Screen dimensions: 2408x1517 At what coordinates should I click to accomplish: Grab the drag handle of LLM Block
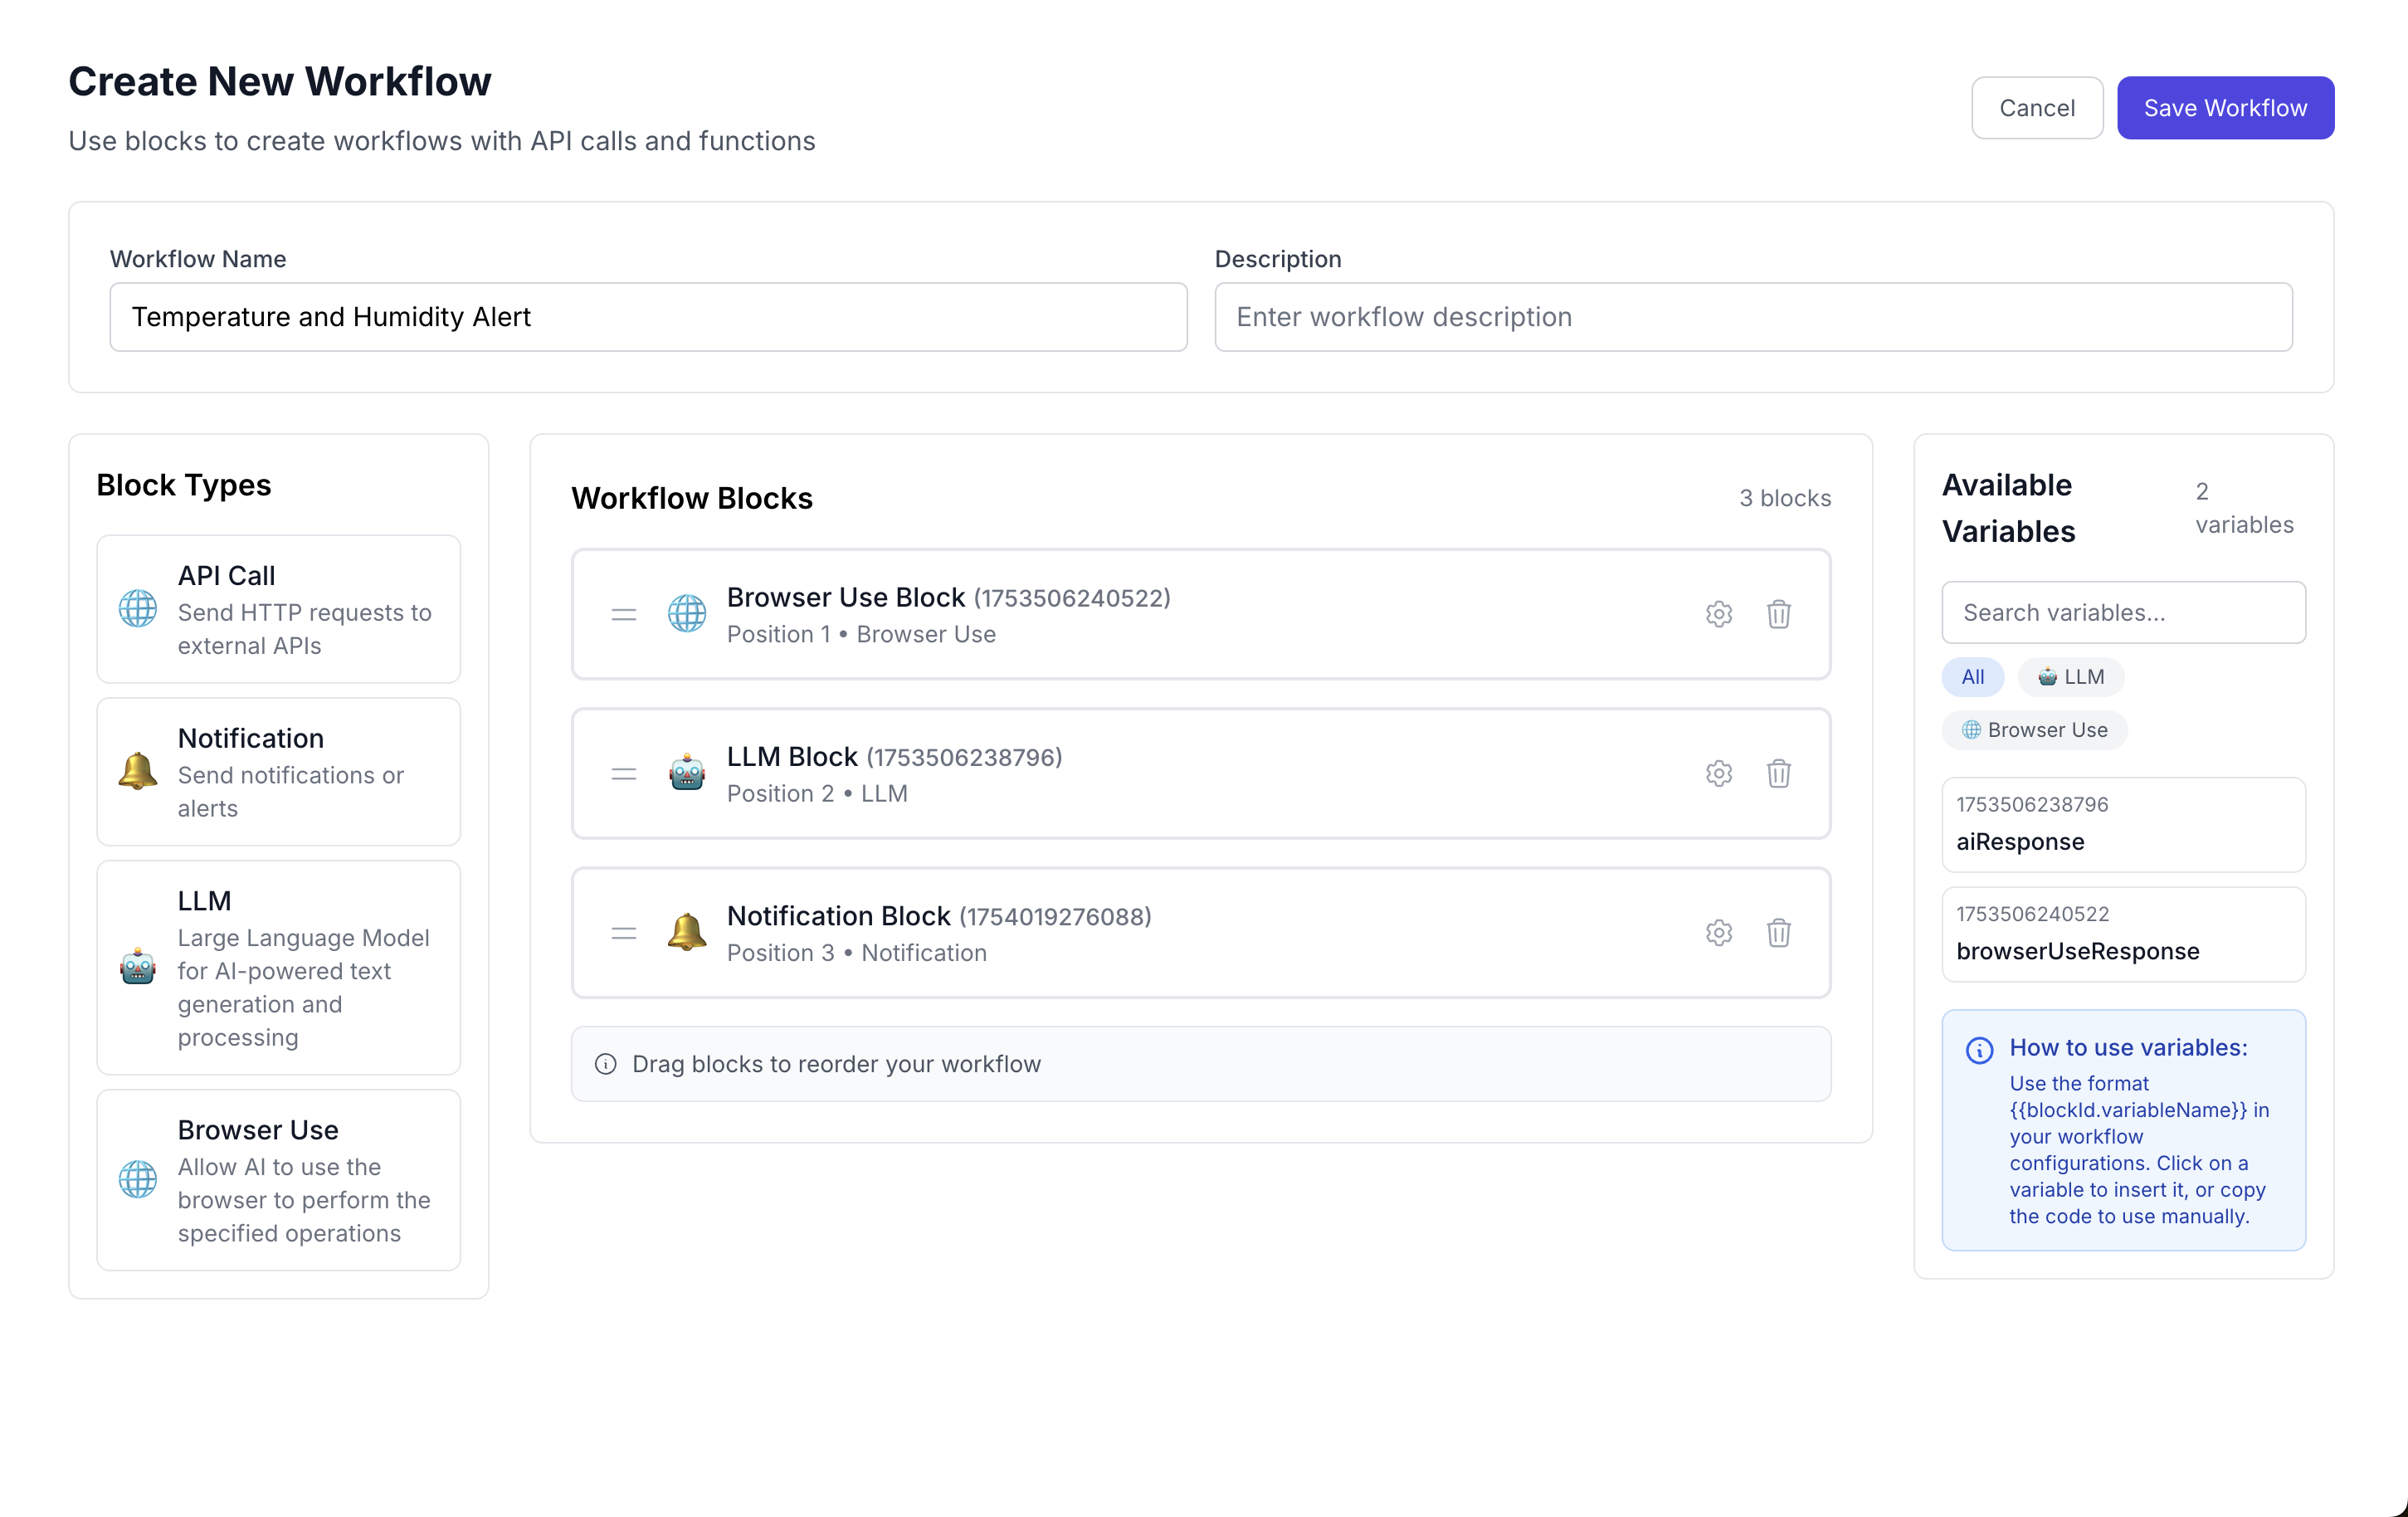(624, 773)
